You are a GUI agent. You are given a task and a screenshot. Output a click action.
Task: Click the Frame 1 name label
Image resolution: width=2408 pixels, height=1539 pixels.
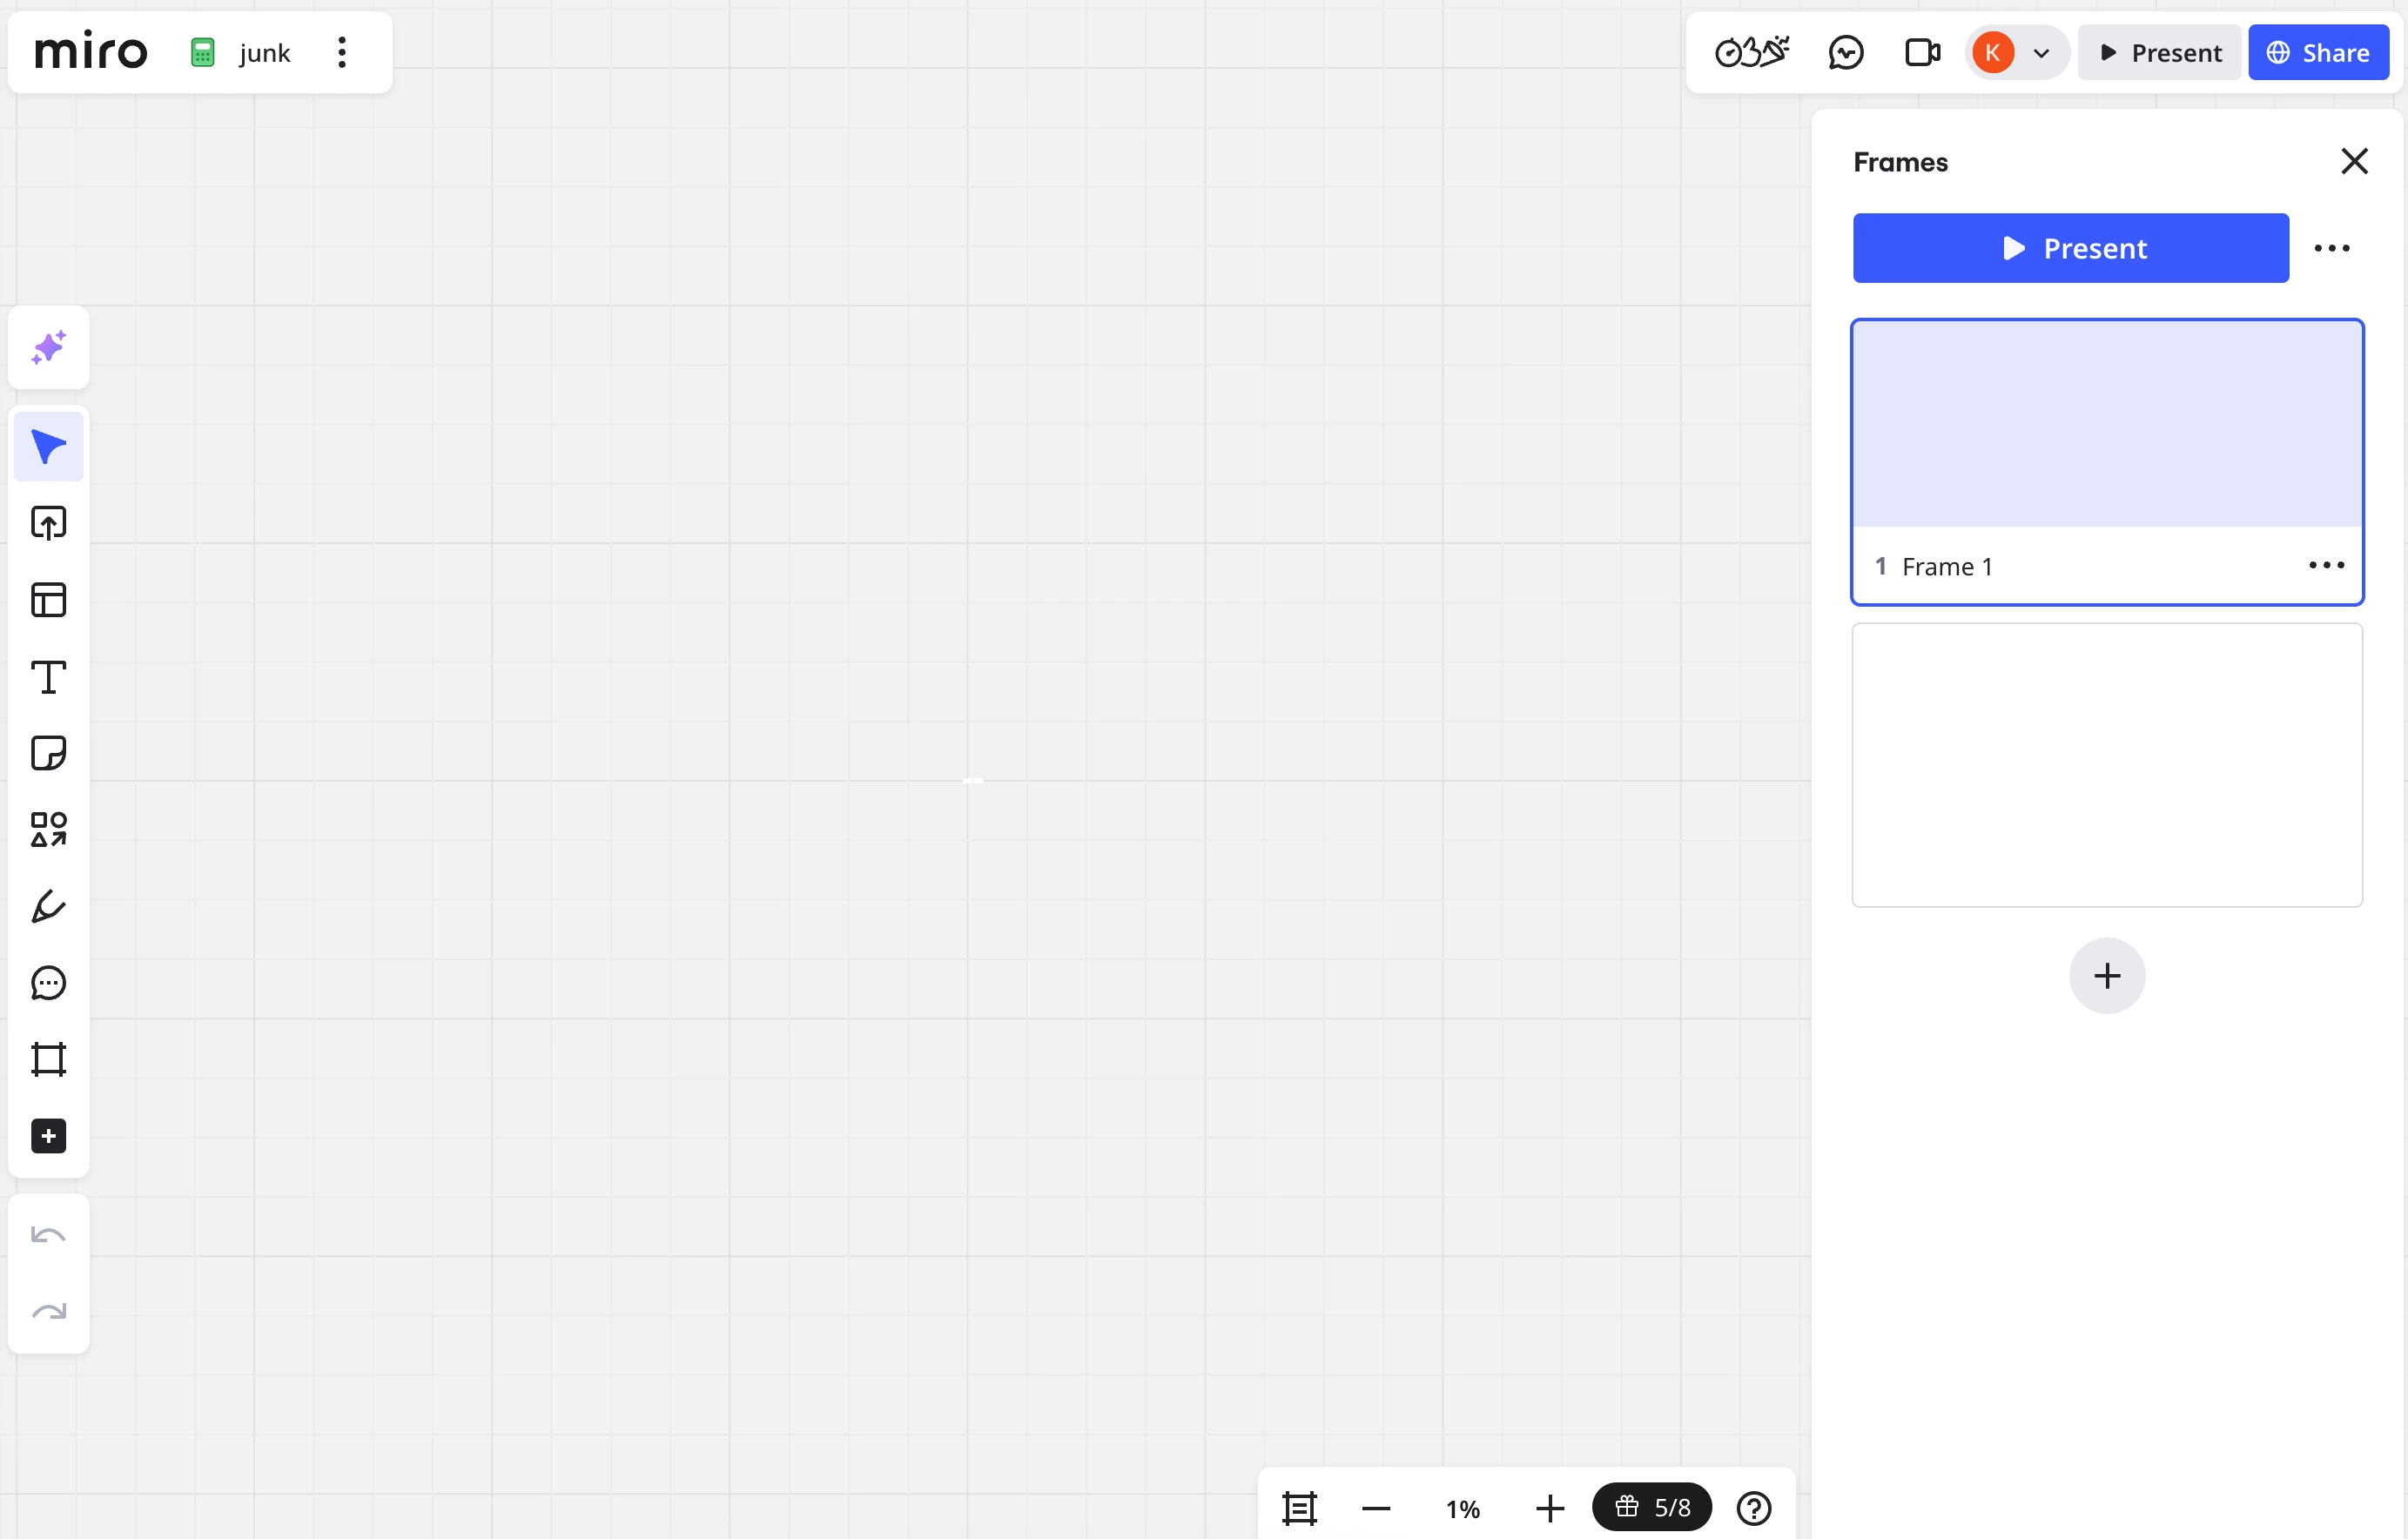1947,567
